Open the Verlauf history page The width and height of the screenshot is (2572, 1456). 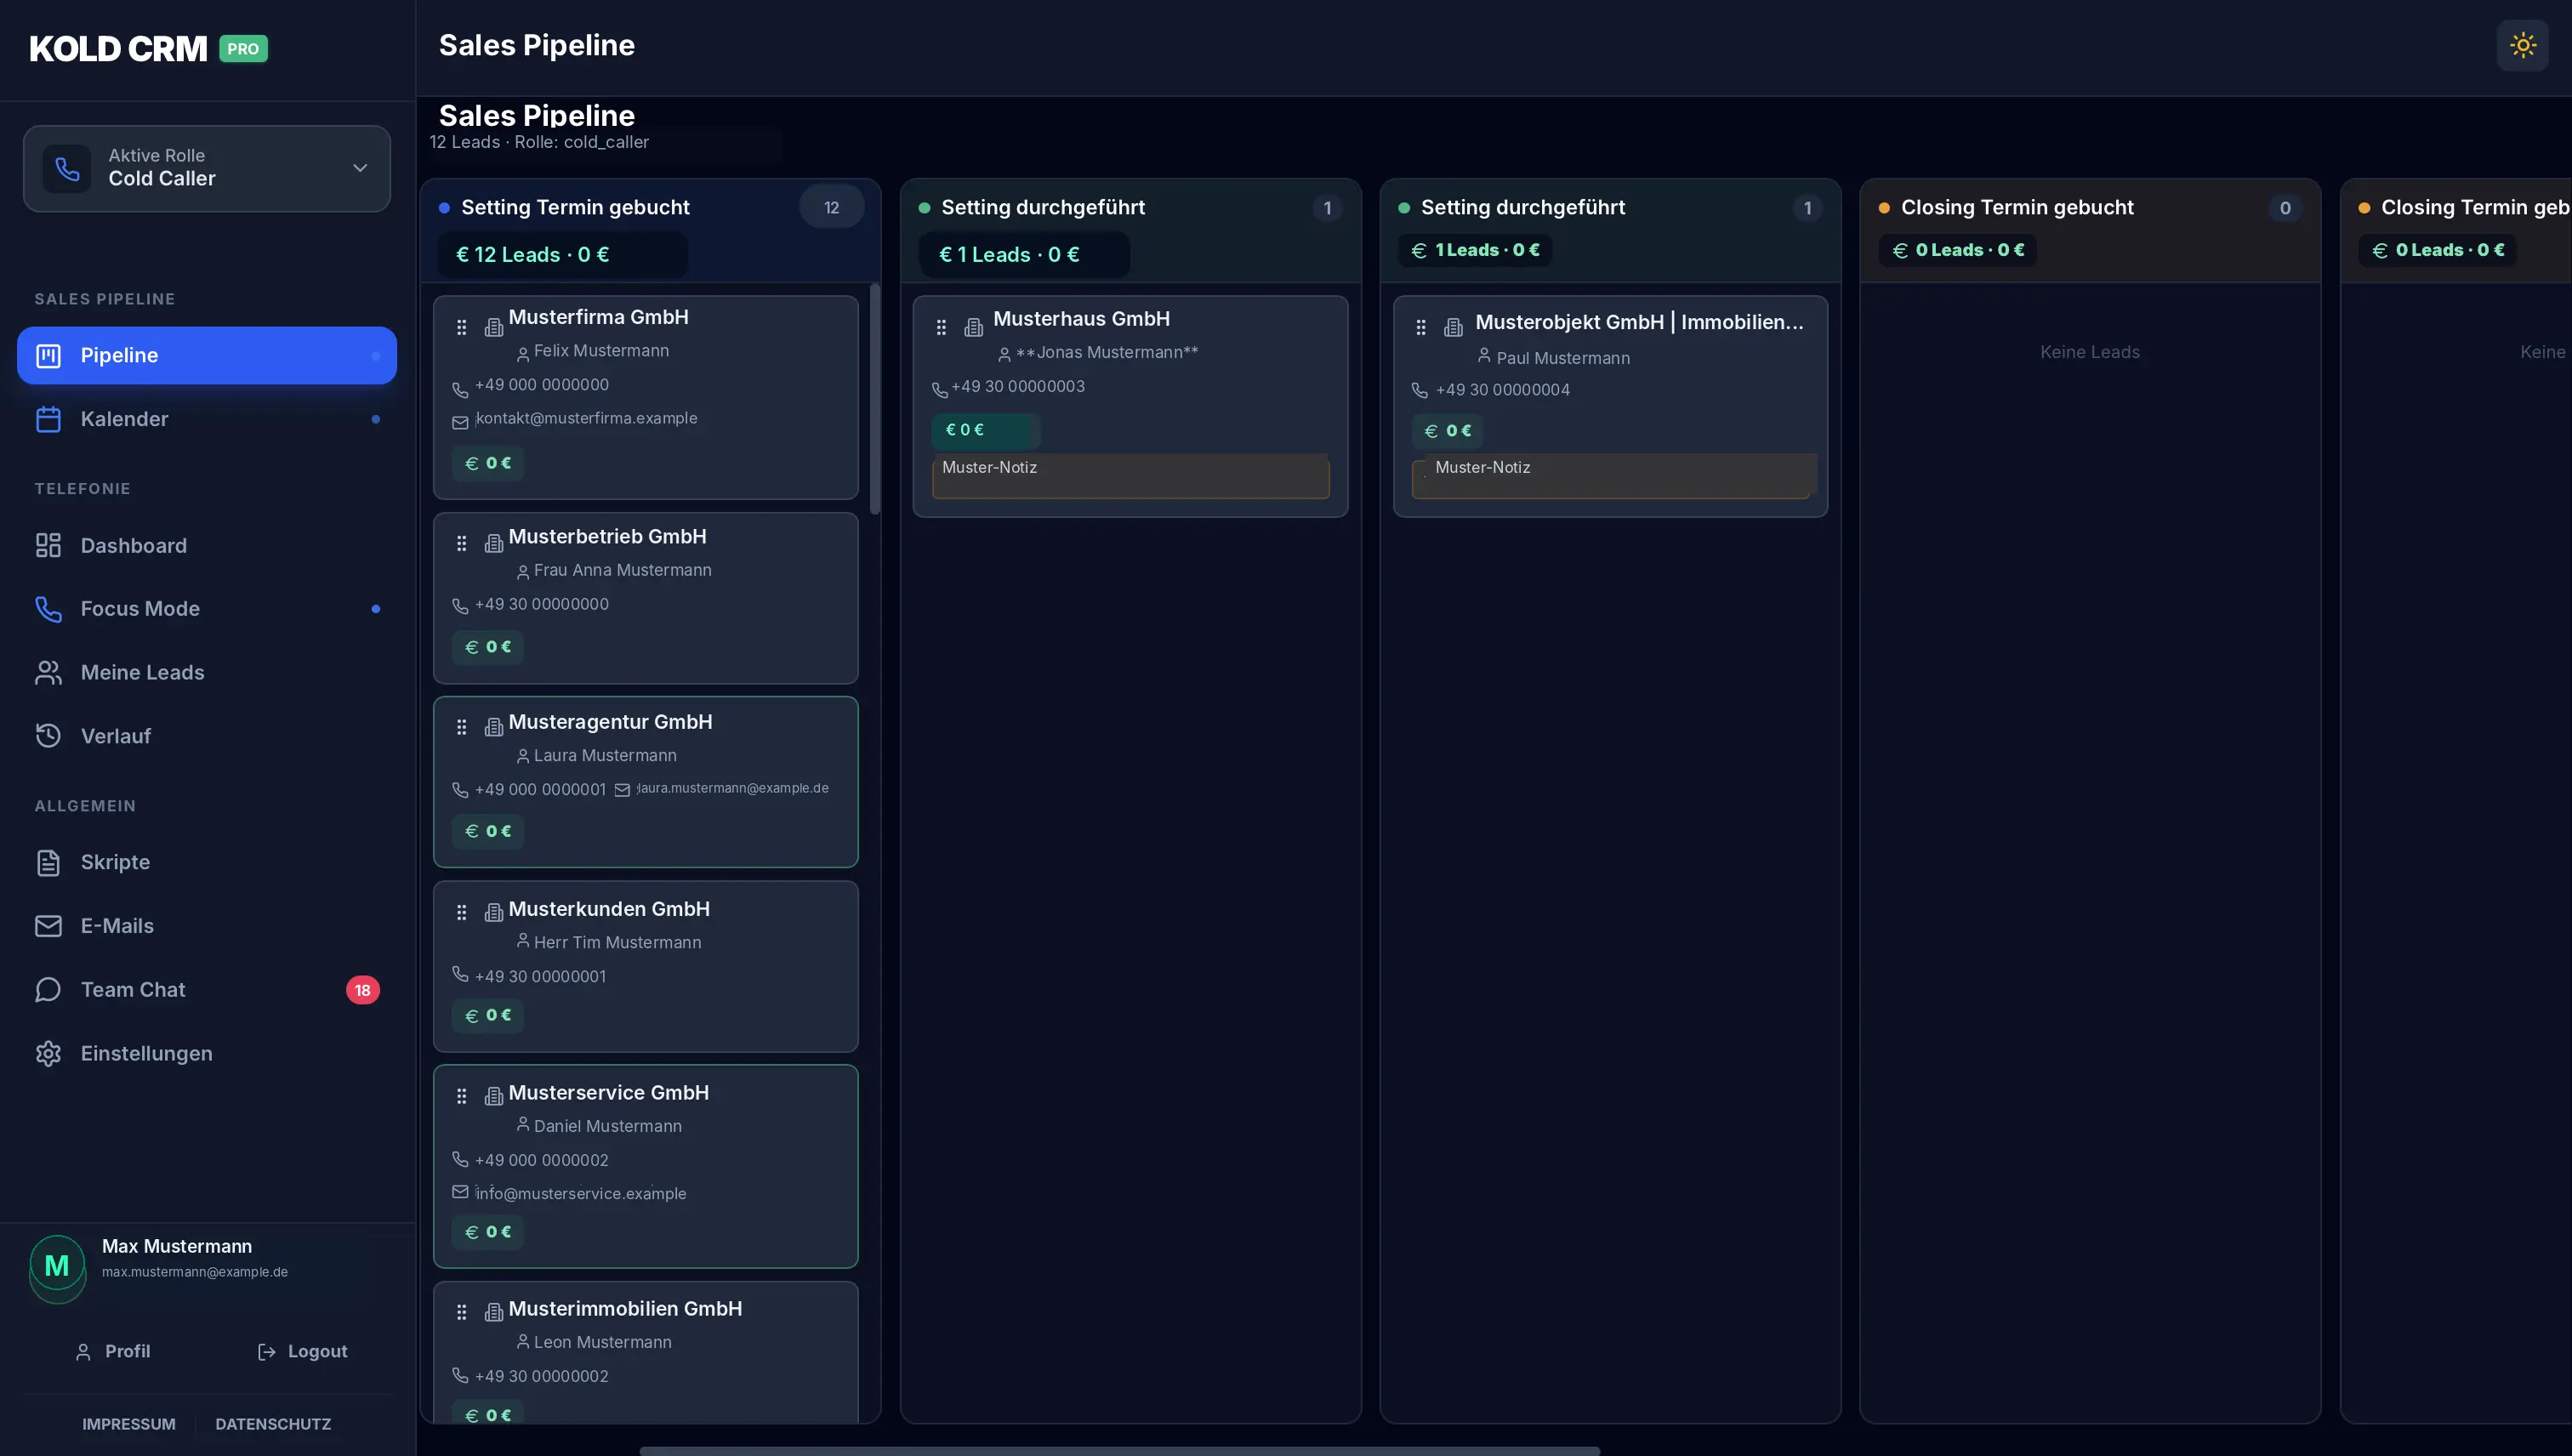coord(207,736)
